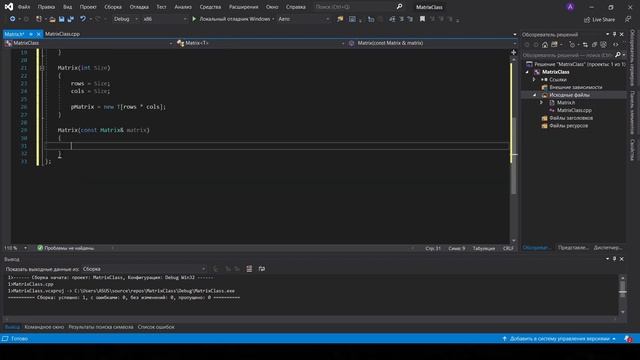Switch to the Командное окно tab
The image size is (640, 360).
44,327
